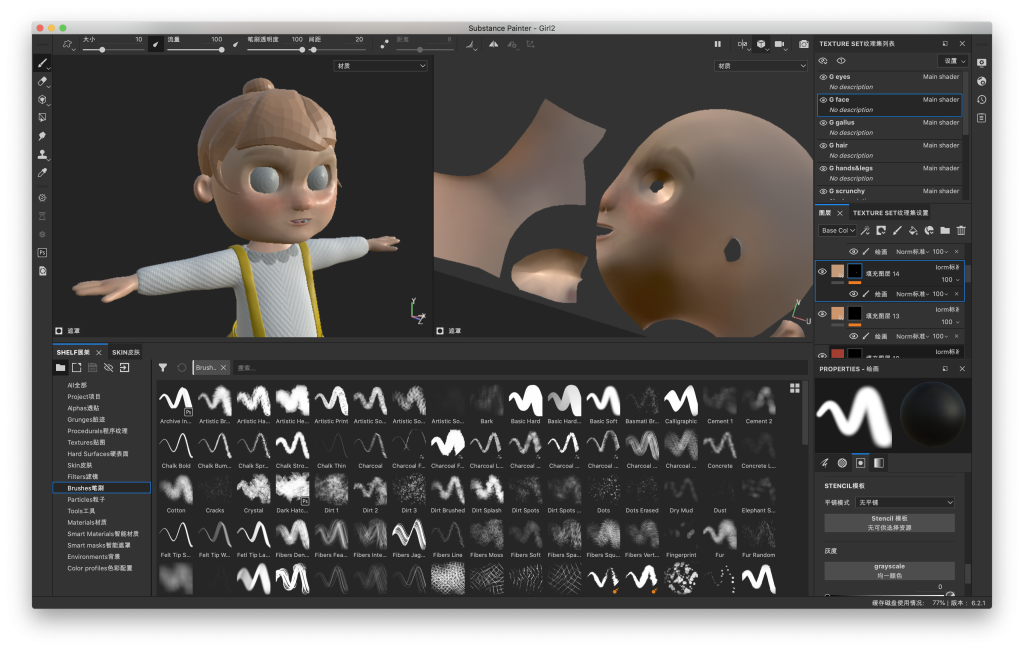Toggle the symmetry mirror icon
The width and height of the screenshot is (1024, 651).
point(494,44)
